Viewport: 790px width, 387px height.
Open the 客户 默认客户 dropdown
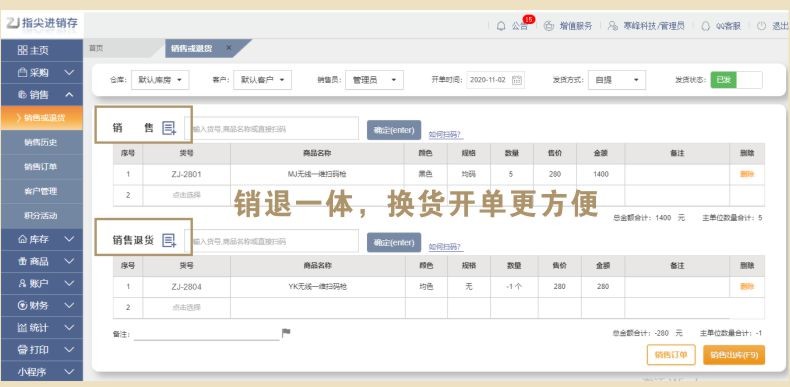(262, 80)
